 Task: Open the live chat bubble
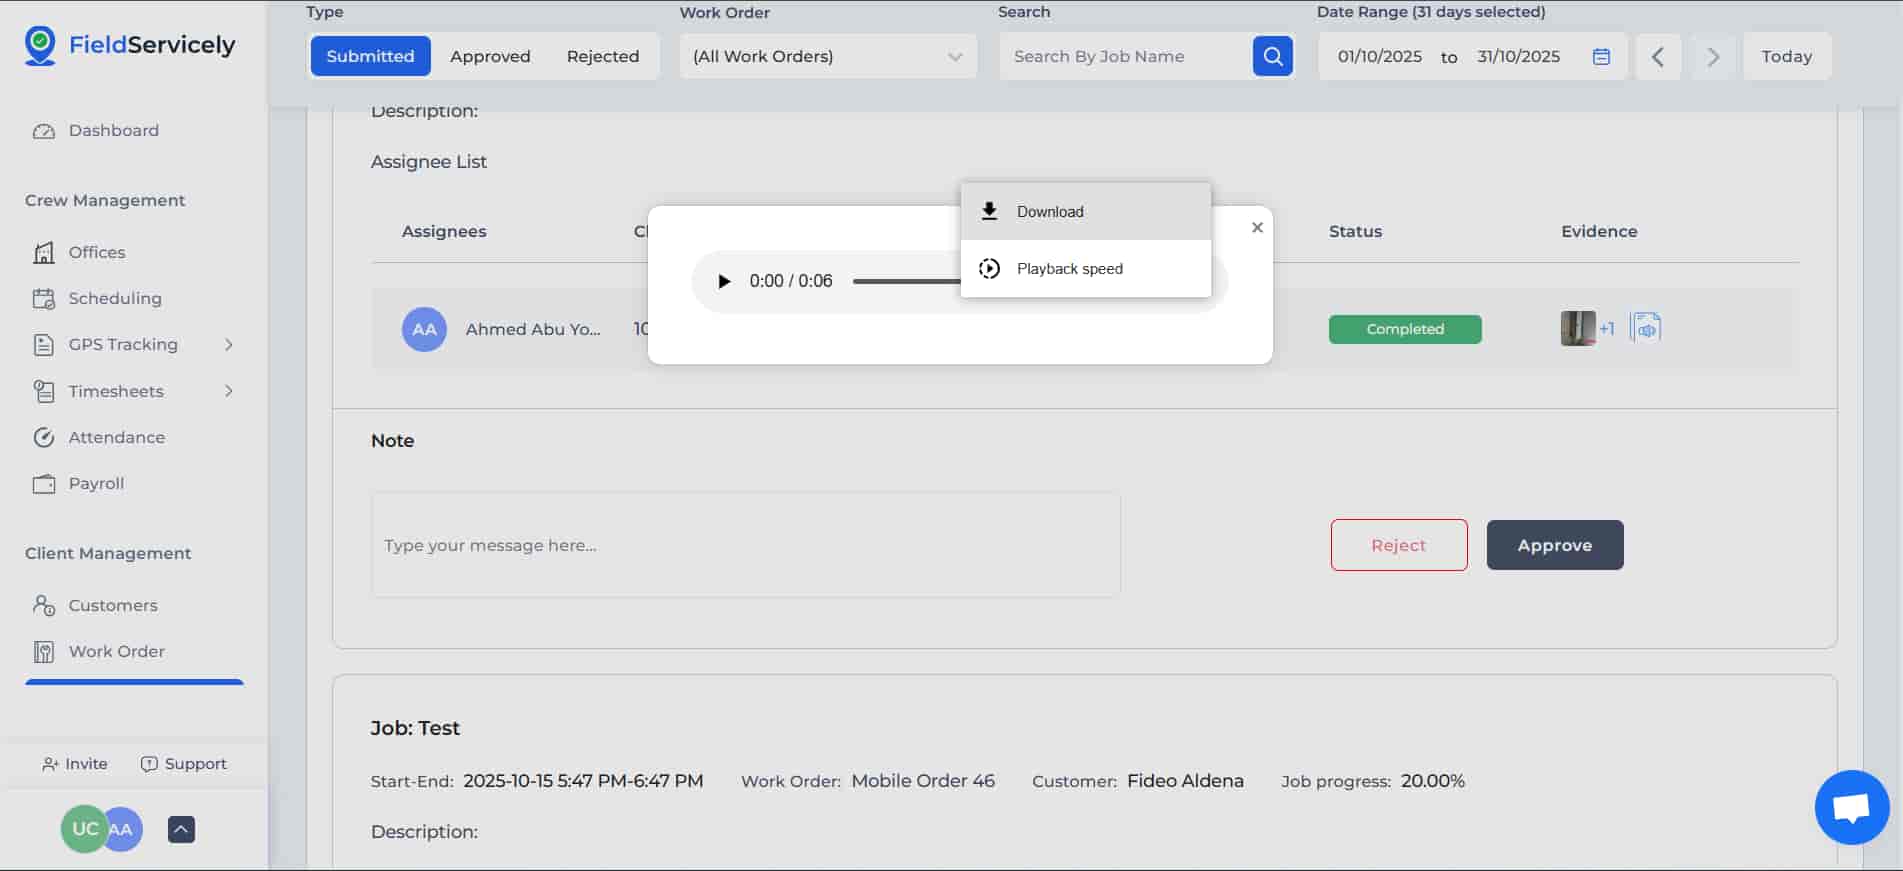pyautogui.click(x=1852, y=807)
